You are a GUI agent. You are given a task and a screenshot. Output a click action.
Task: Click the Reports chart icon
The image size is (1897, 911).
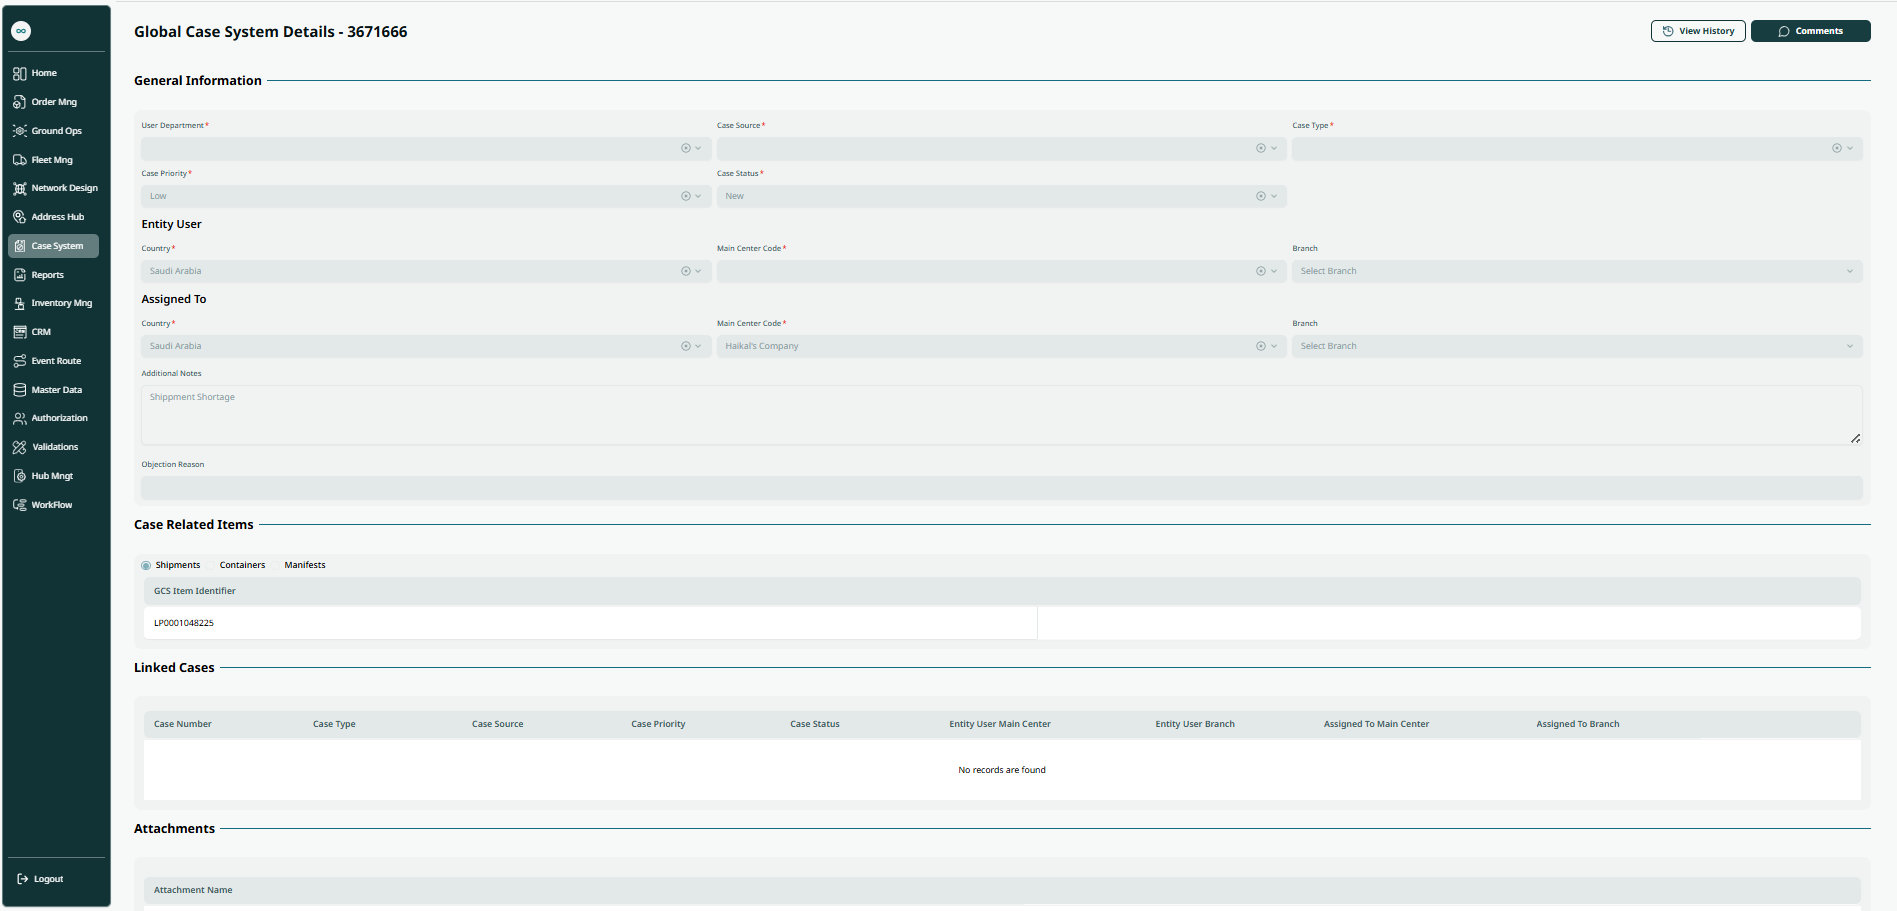click(19, 275)
